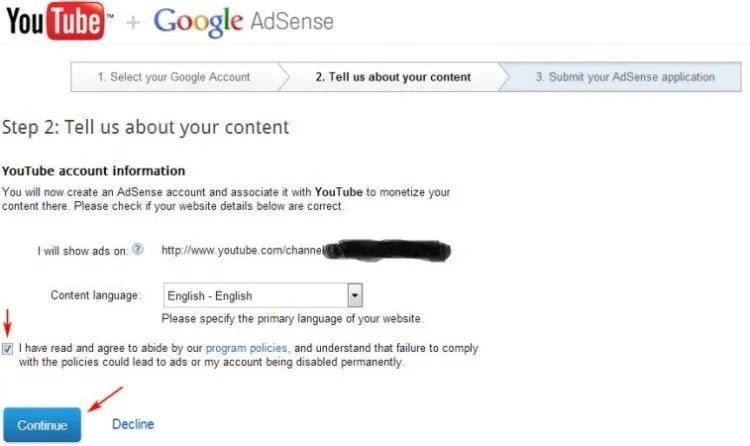The image size is (750, 446).
Task: Go to step 1 Select your Google Account
Action: pyautogui.click(x=174, y=77)
